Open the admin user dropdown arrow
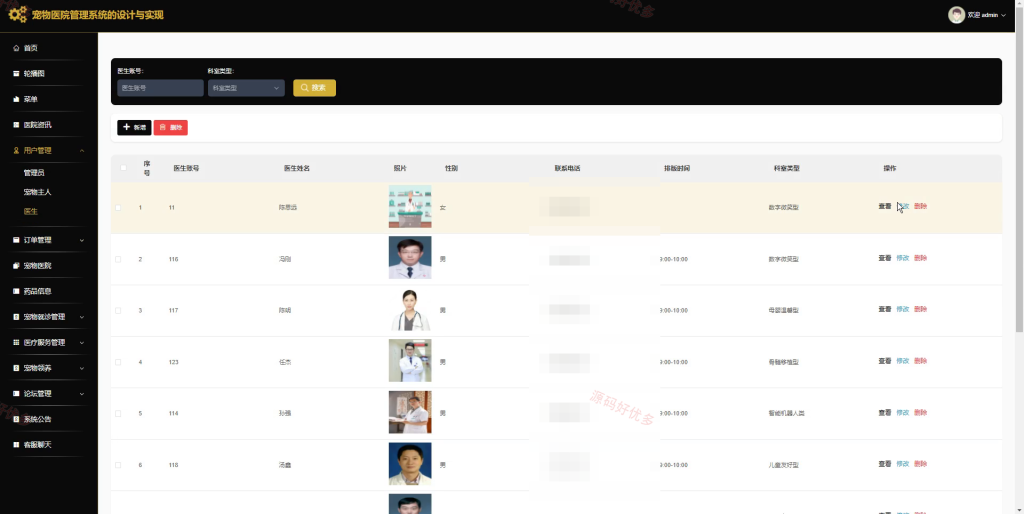Image resolution: width=1024 pixels, height=514 pixels. (x=1004, y=15)
